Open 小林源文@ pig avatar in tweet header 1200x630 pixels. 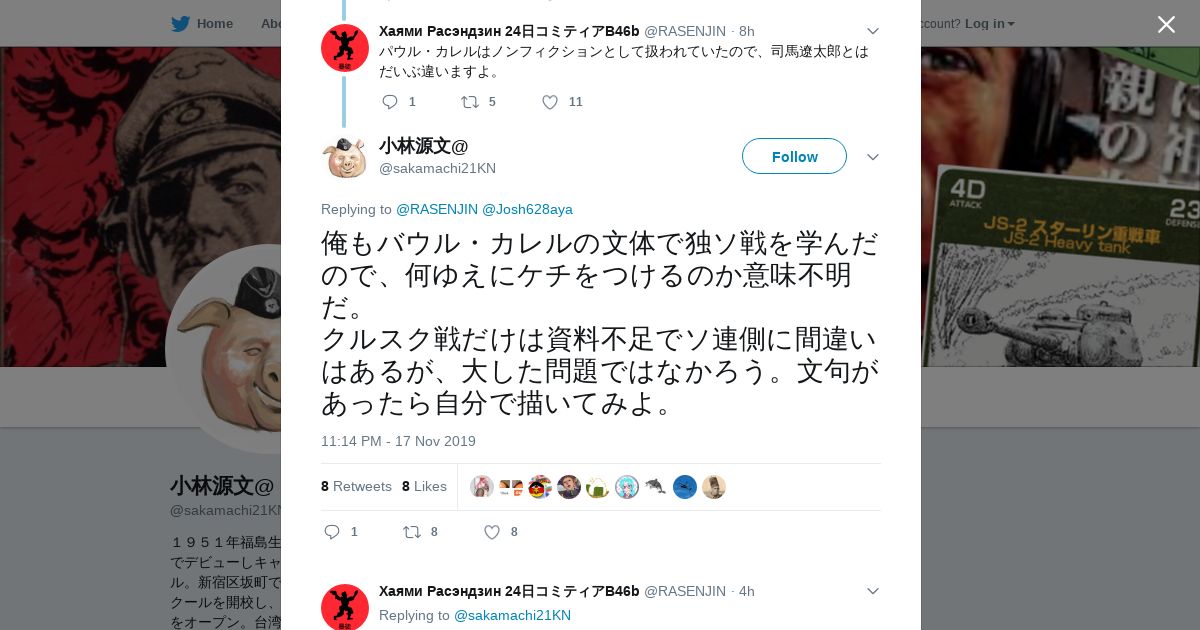click(345, 157)
